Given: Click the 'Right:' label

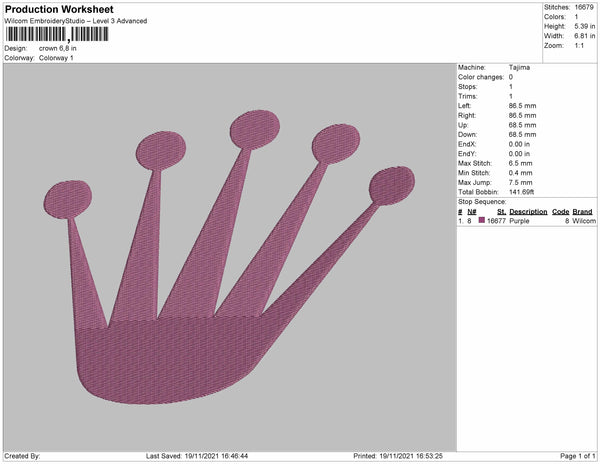Looking at the screenshot, I should pyautogui.click(x=467, y=115).
